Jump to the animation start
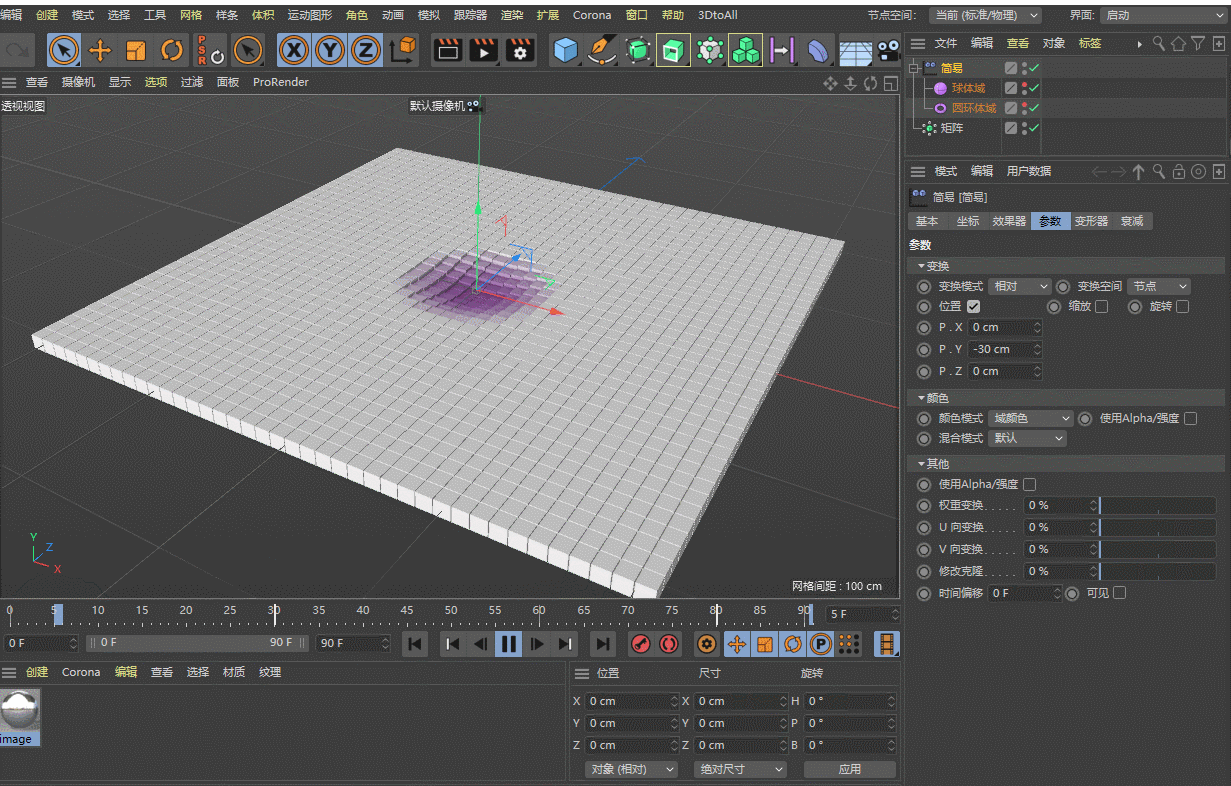Viewport: 1231px width, 786px height. [x=415, y=644]
